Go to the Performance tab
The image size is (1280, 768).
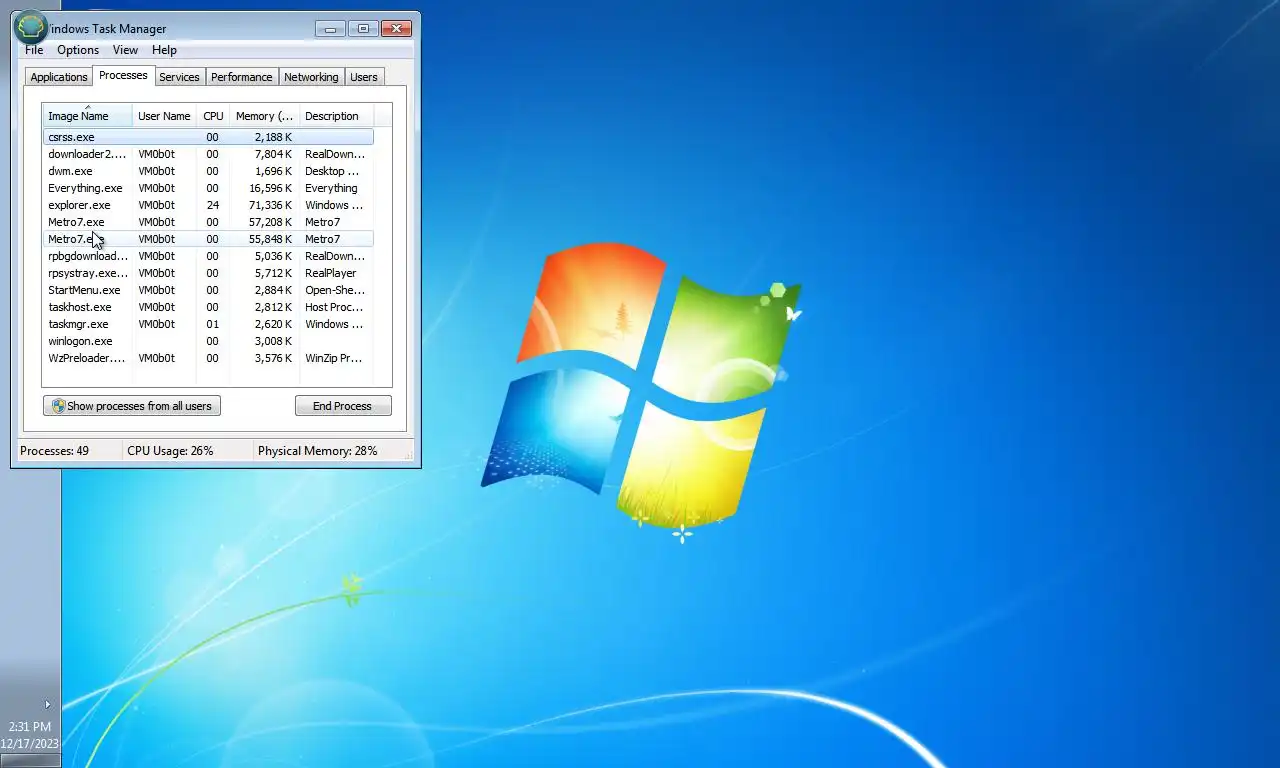(x=241, y=77)
